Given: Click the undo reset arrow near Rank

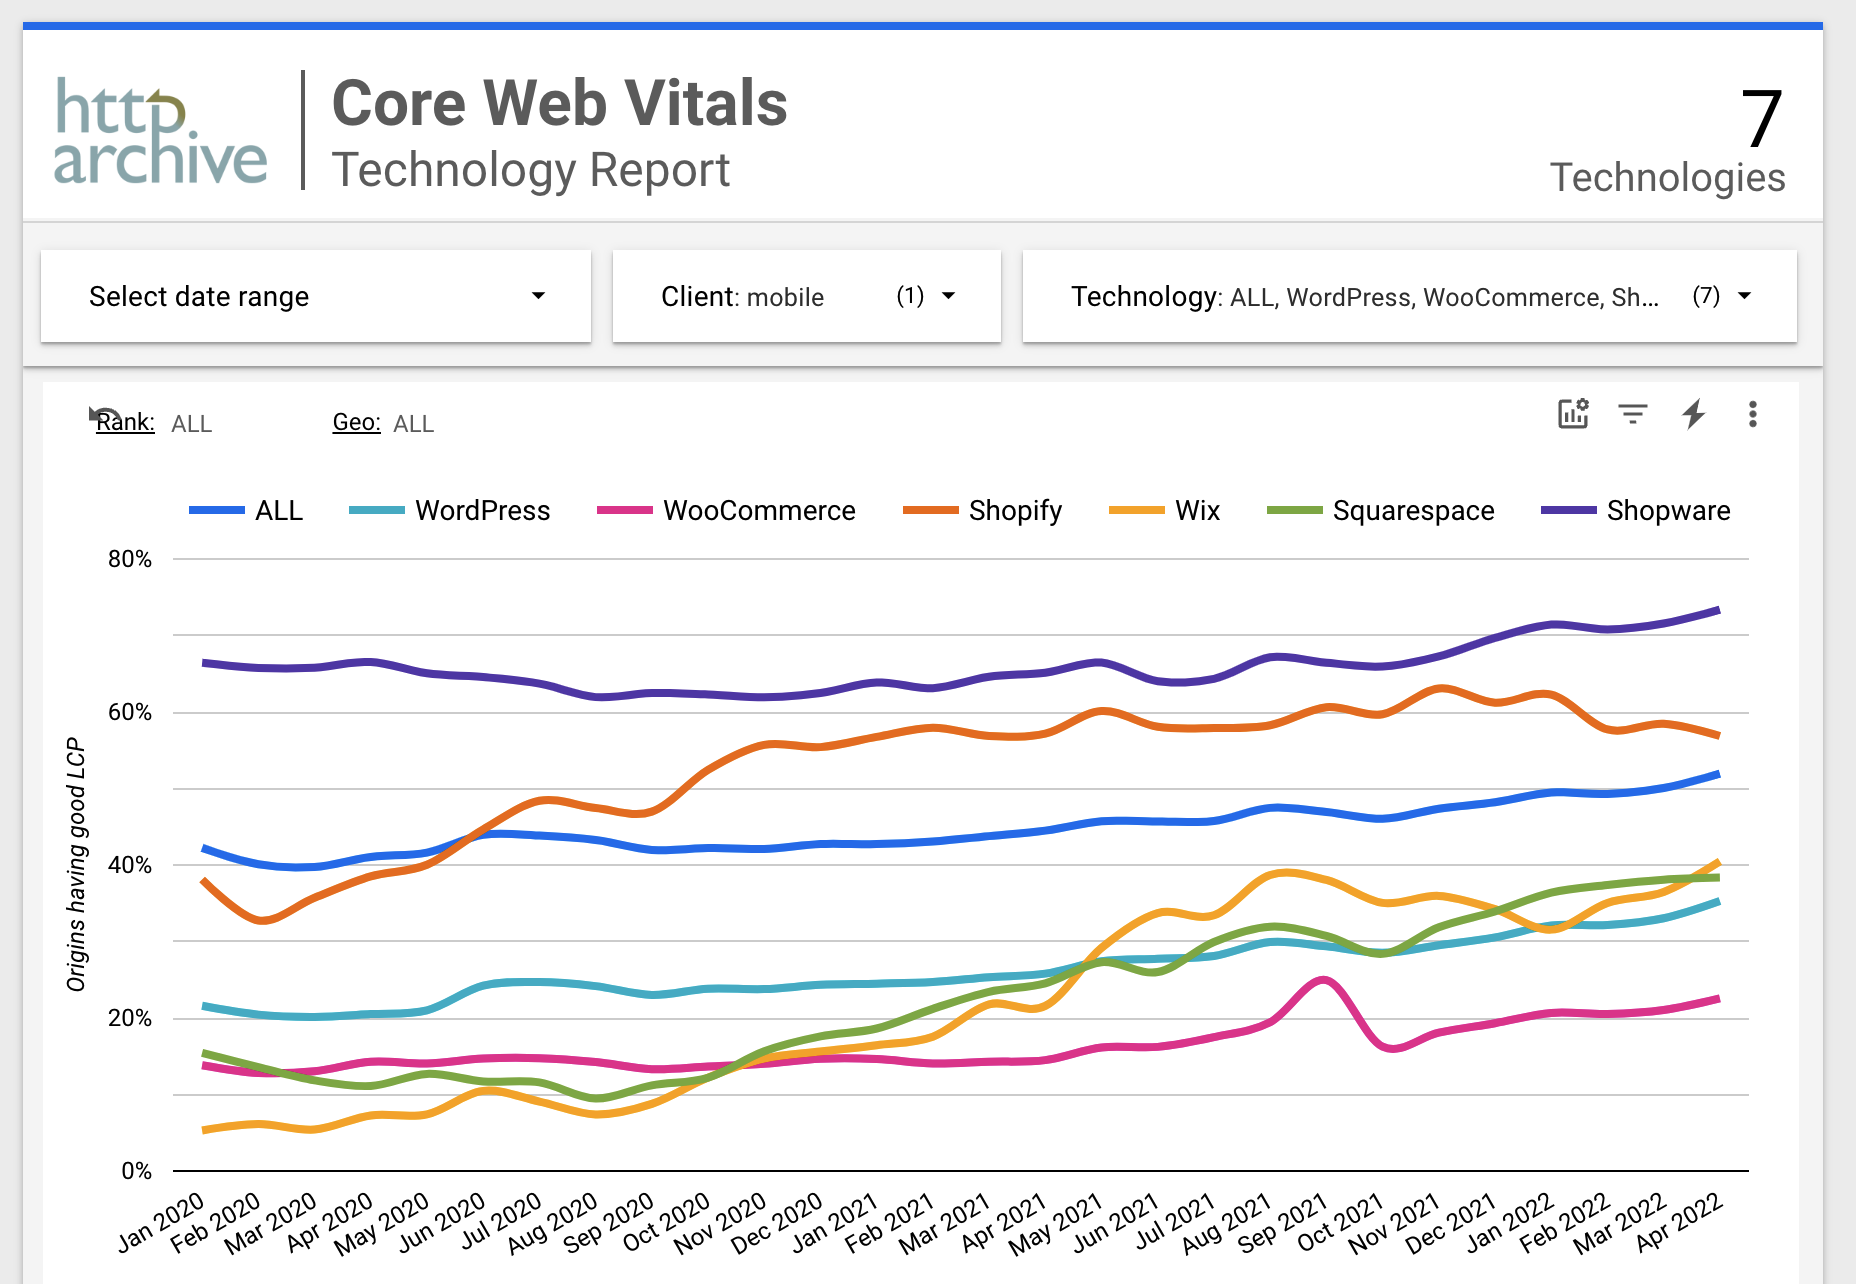Looking at the screenshot, I should click(104, 415).
